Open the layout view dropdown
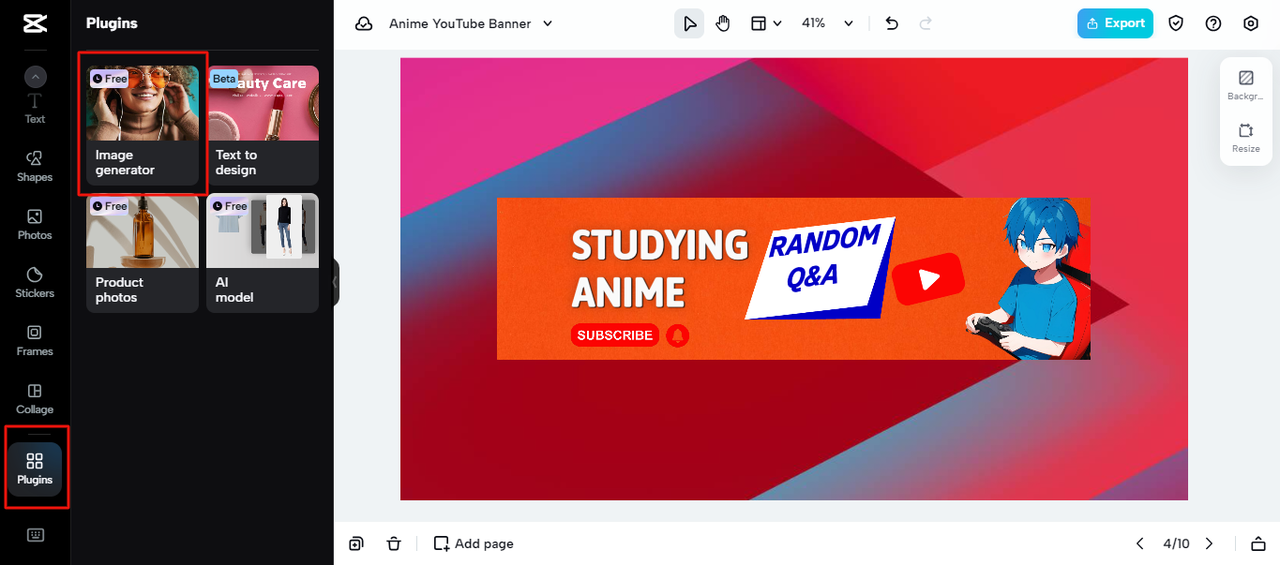This screenshot has width=1280, height=565. click(x=766, y=23)
